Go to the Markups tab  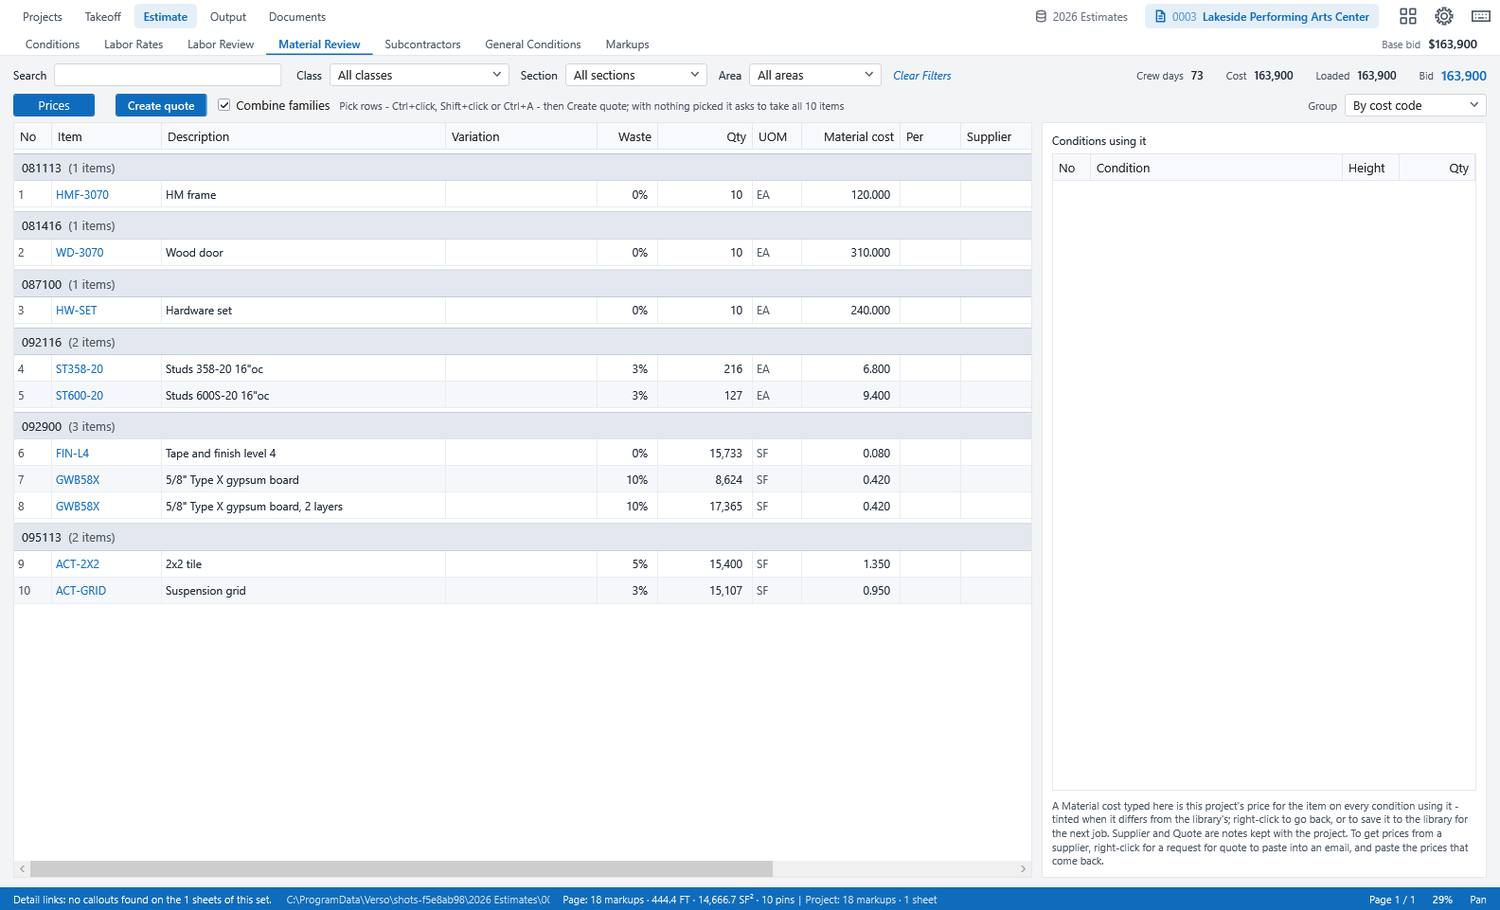(627, 44)
